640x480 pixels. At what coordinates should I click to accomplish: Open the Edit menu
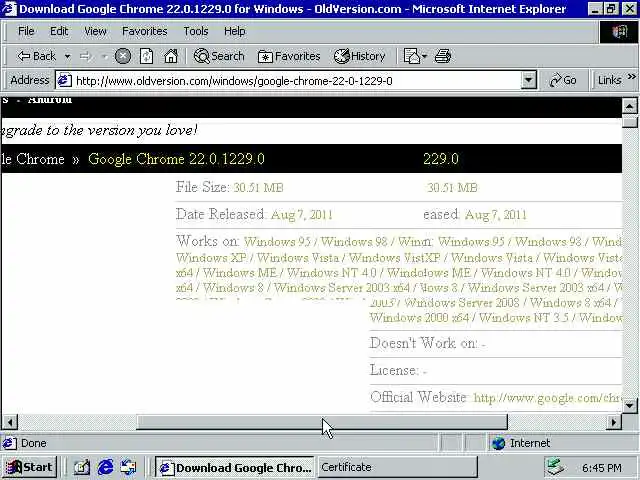(x=59, y=31)
